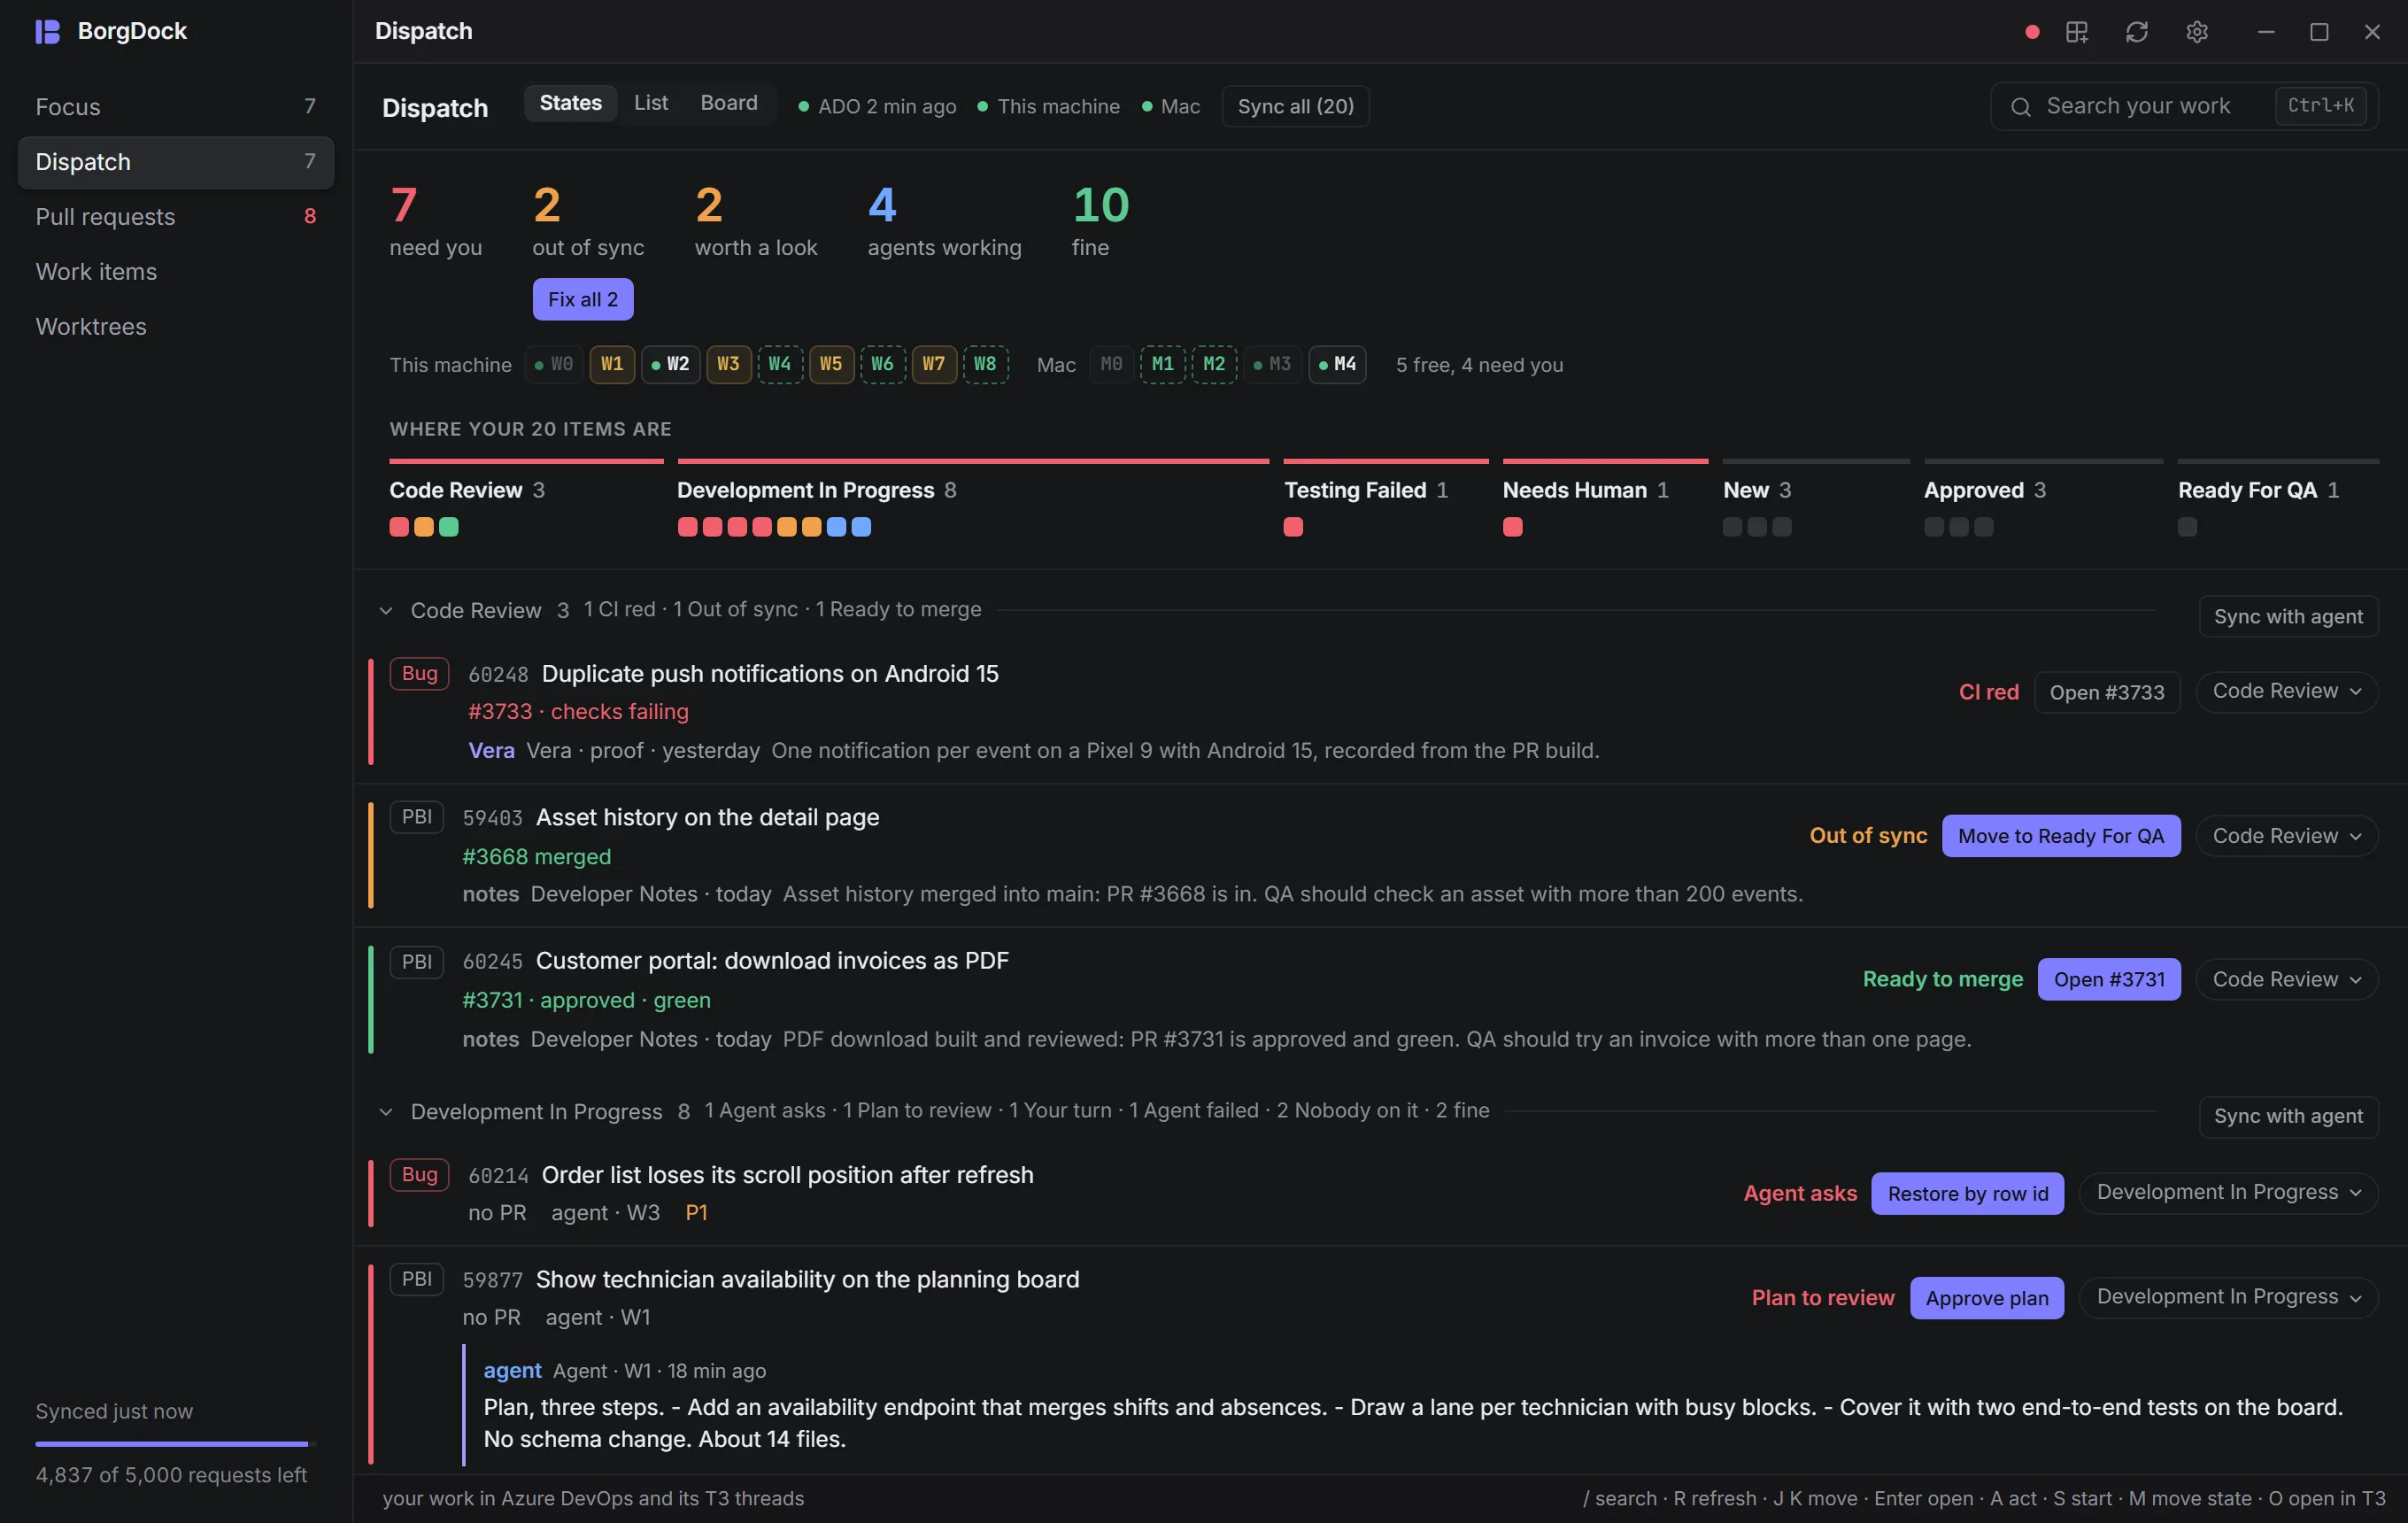Viewport: 2408px width, 1523px height.
Task: Open the layout grid icon in title bar
Action: (x=2077, y=32)
